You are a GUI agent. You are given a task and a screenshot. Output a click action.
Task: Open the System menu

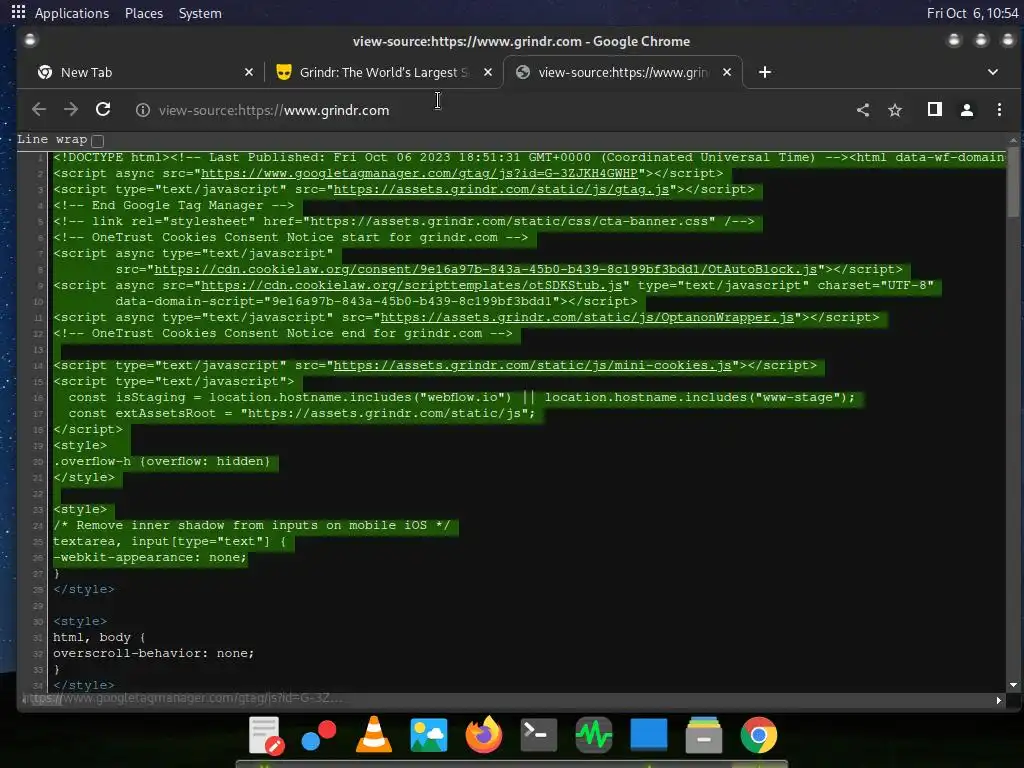200,13
